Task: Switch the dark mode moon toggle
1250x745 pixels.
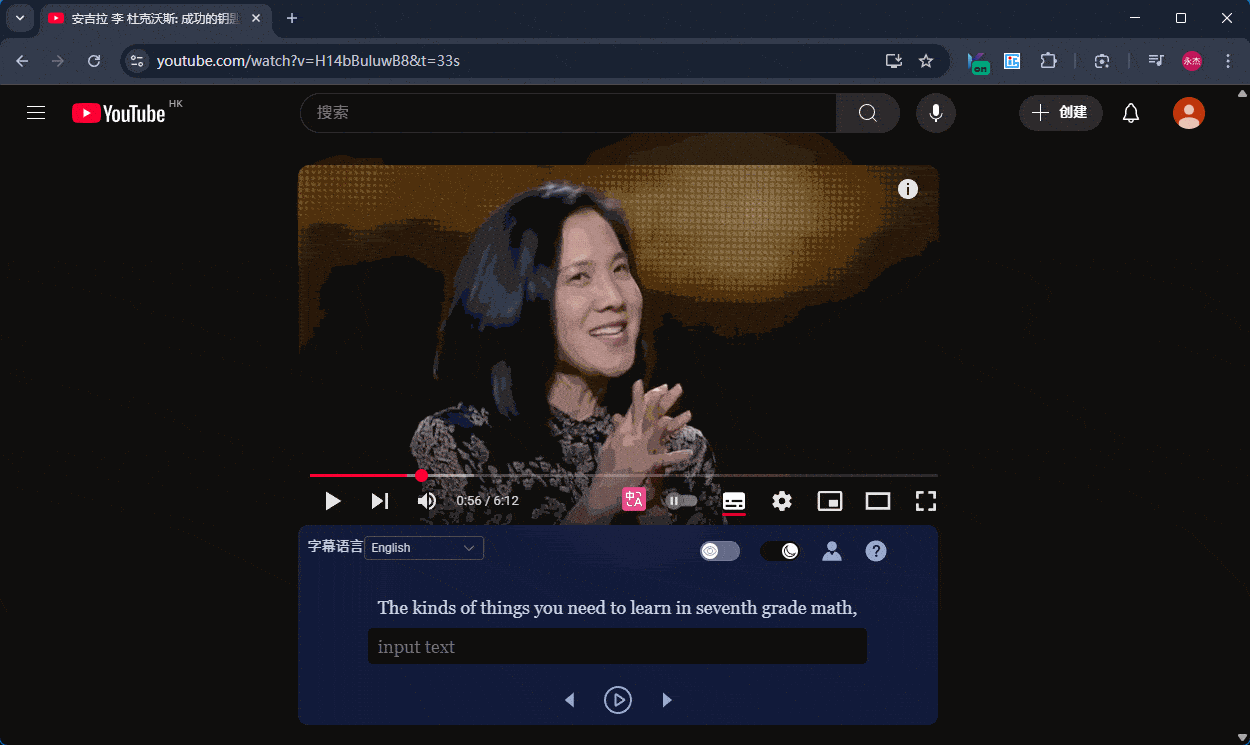Action: [780, 551]
